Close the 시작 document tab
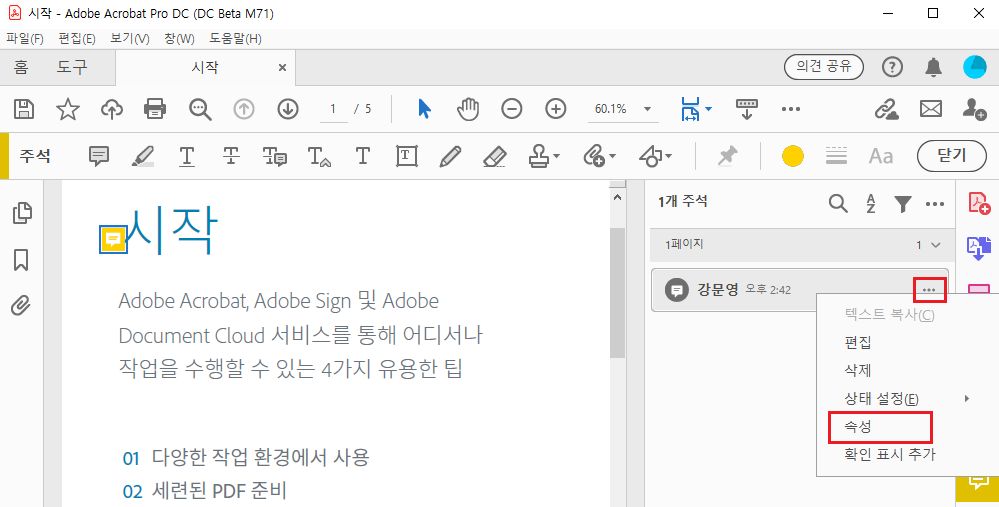 pos(283,68)
